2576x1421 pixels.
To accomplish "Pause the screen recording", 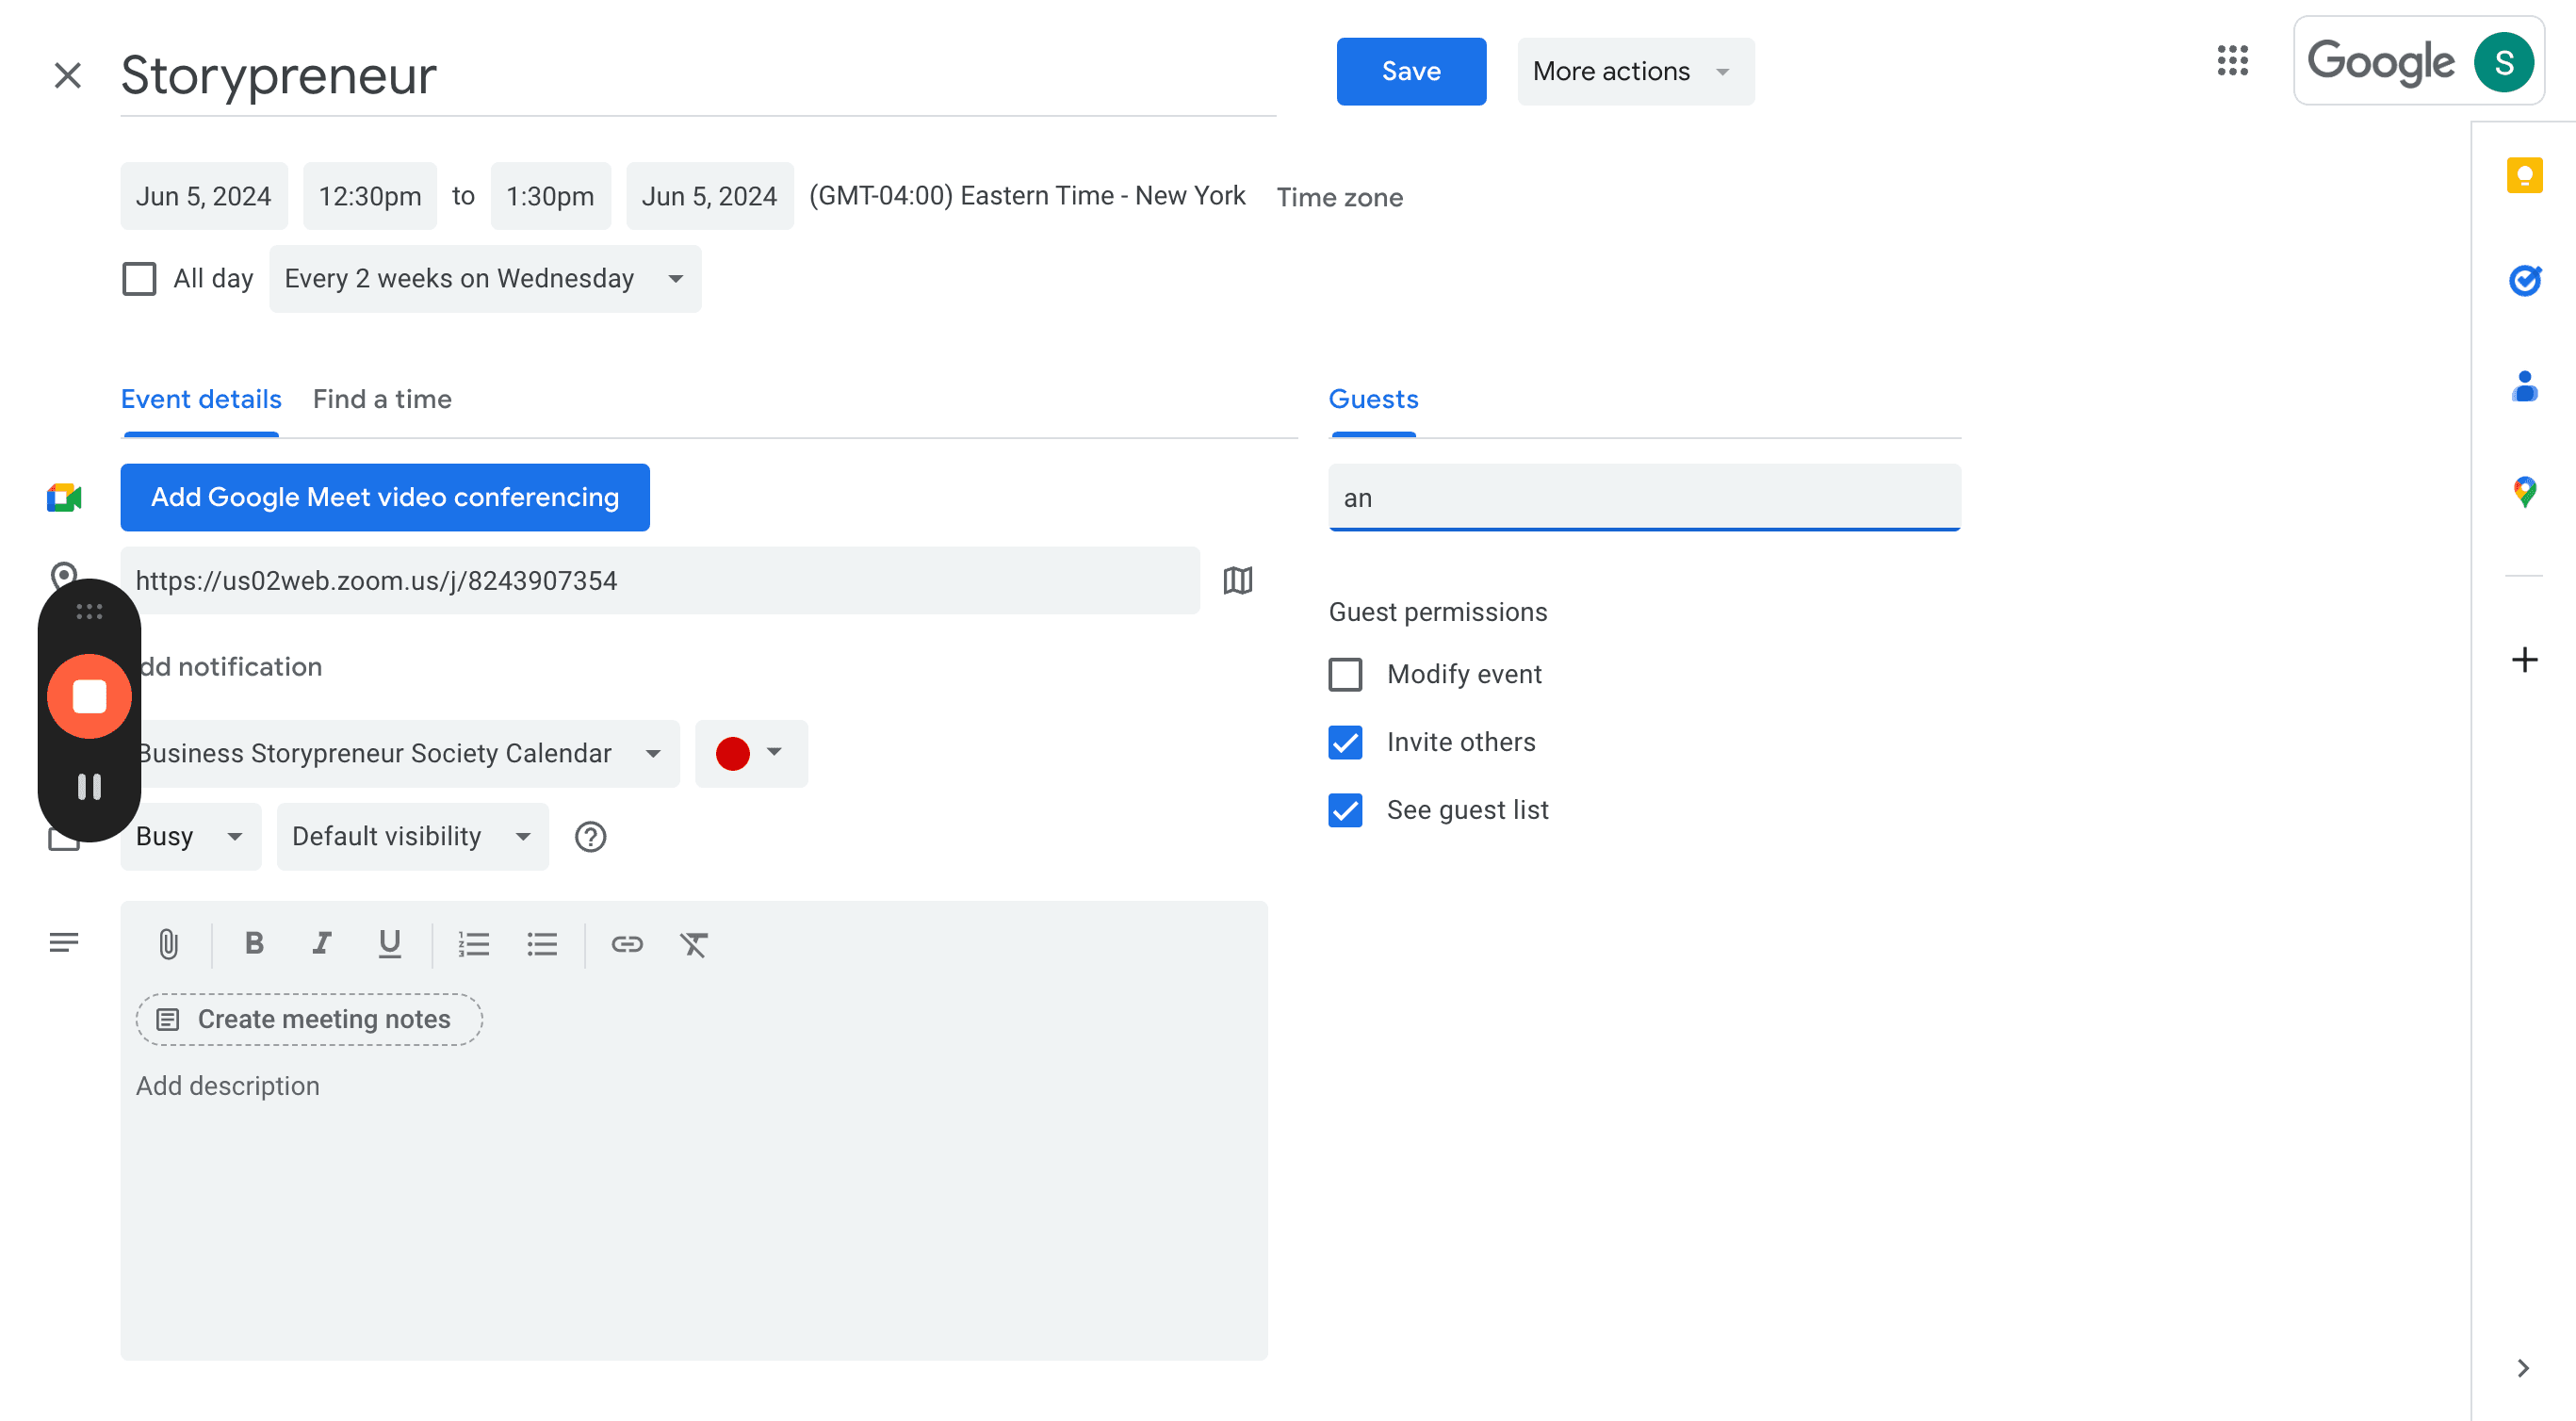I will point(89,787).
